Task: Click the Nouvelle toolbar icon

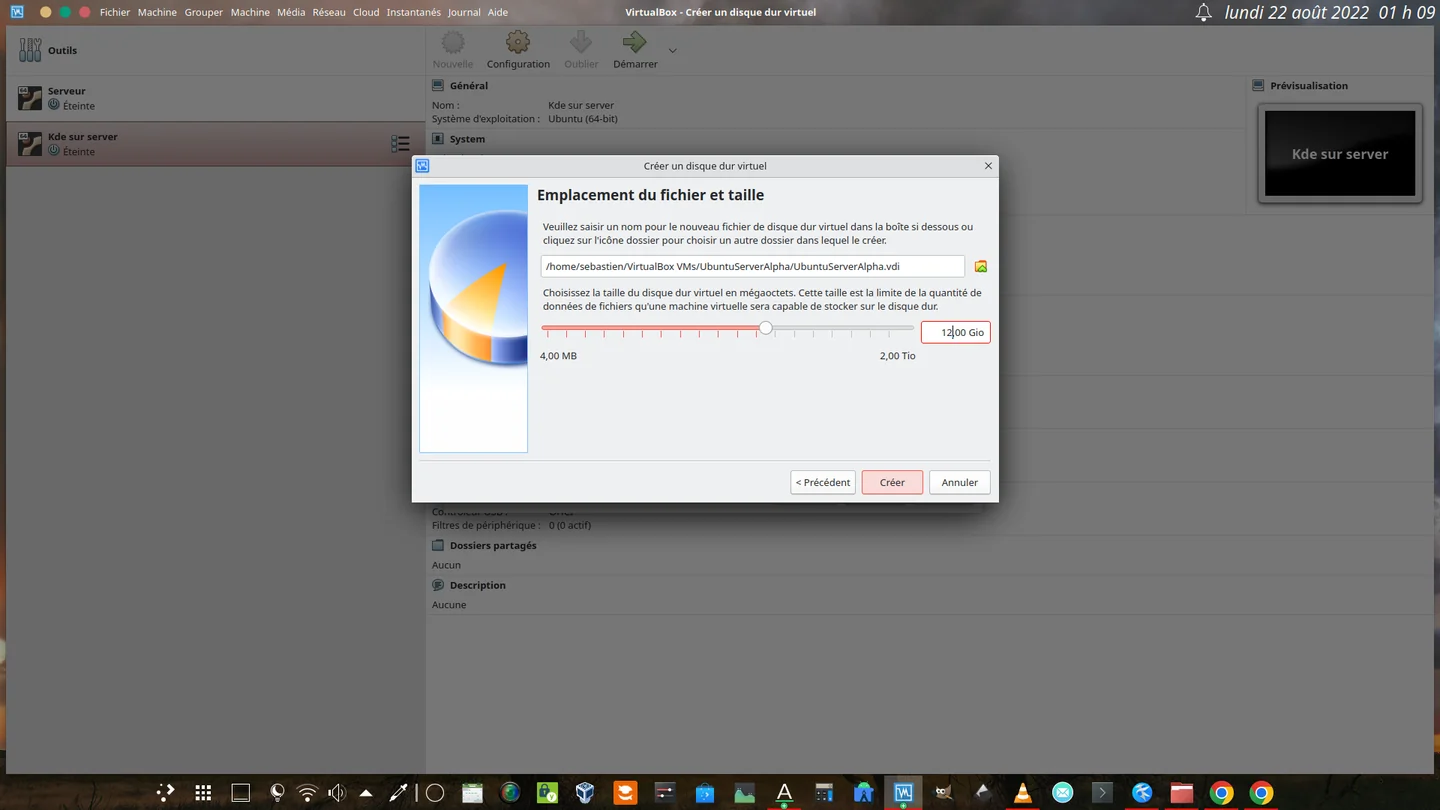Action: (453, 50)
